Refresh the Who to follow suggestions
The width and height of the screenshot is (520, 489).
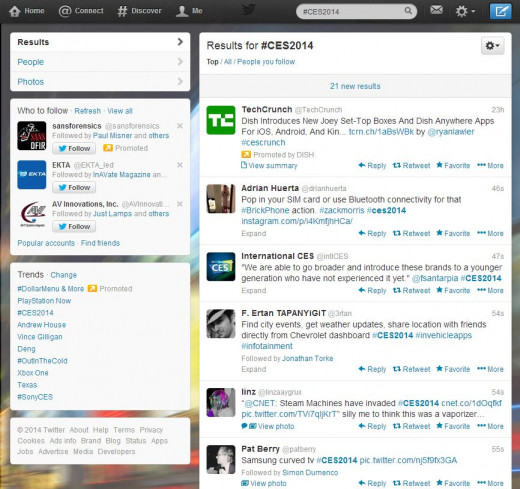coord(87,111)
